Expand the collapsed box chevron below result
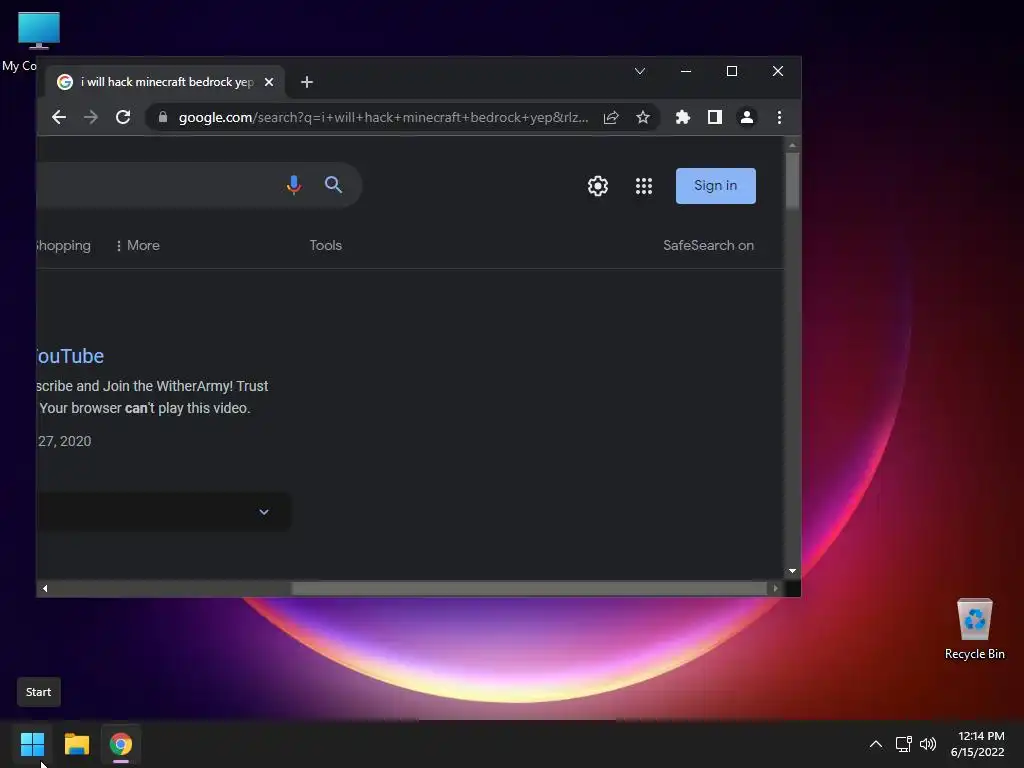 [x=264, y=512]
